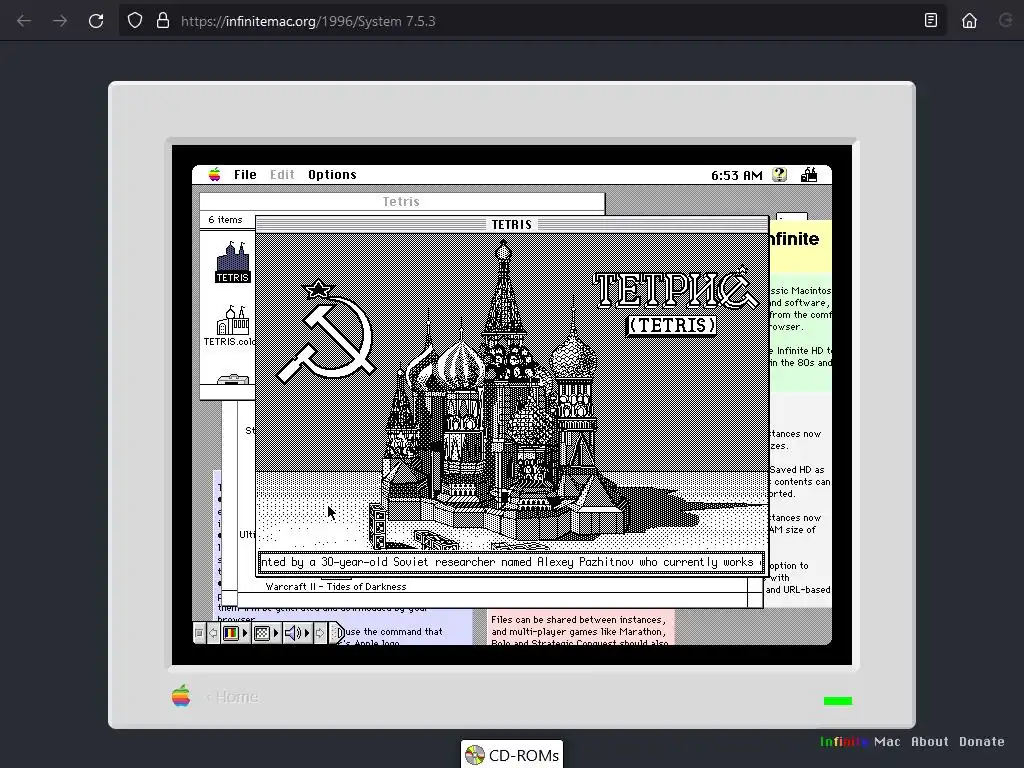Click the ТЕТРИС Cyrillic title logo

coord(675,288)
